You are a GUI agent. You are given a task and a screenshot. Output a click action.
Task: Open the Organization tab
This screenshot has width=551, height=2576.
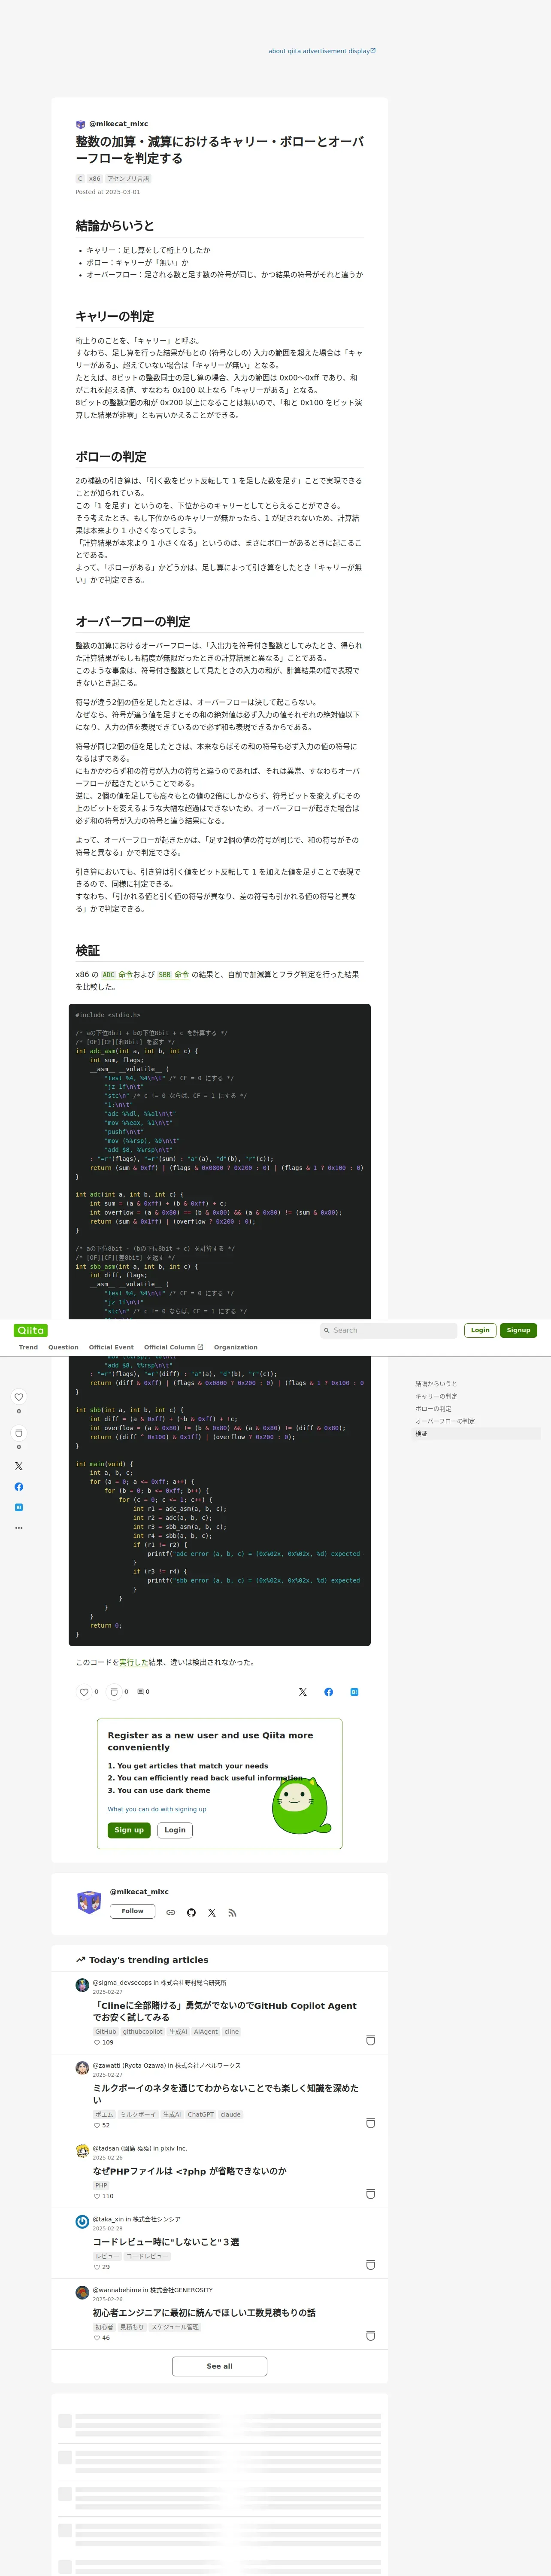pyautogui.click(x=235, y=1347)
